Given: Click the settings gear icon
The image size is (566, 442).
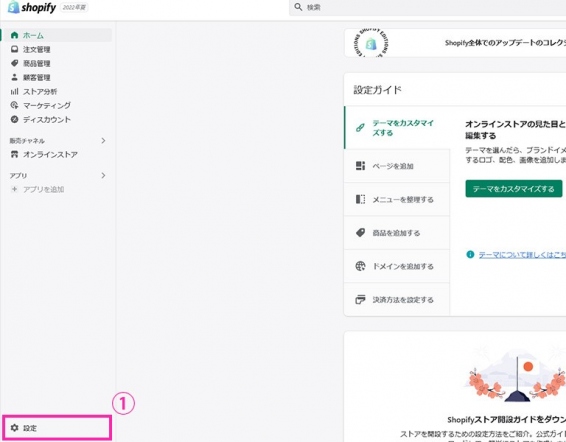Looking at the screenshot, I should coord(14,428).
